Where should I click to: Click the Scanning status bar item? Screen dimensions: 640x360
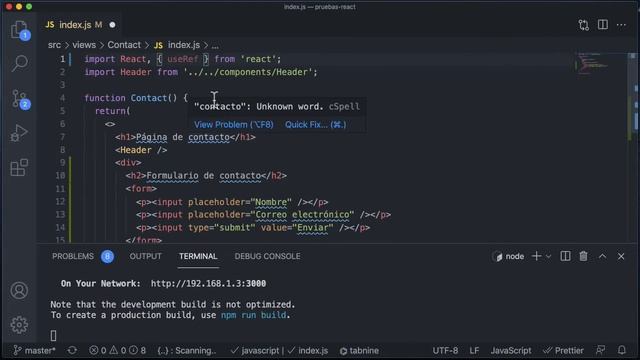pos(187,351)
